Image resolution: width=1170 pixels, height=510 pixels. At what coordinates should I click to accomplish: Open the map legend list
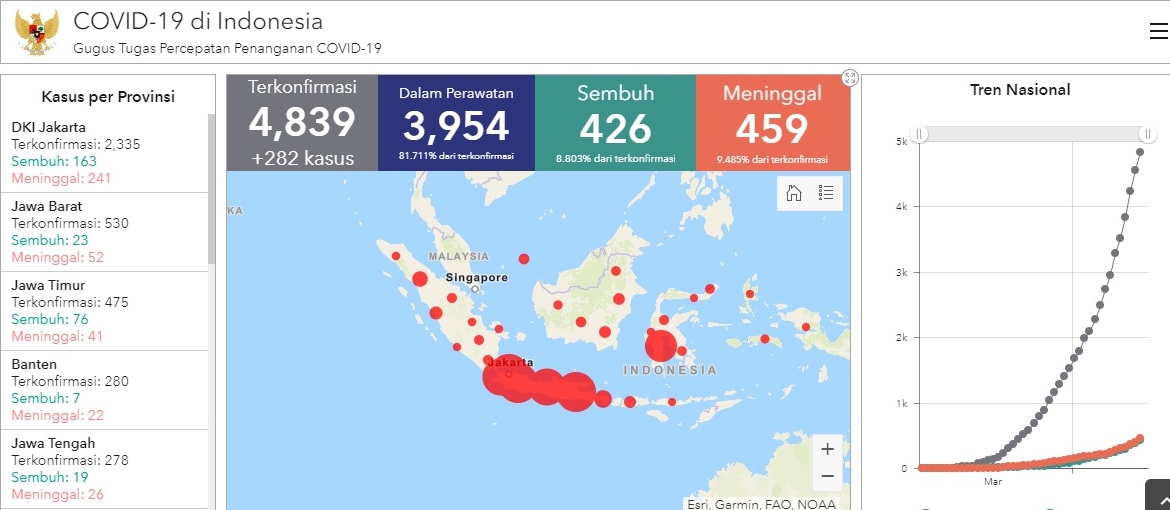click(x=826, y=194)
